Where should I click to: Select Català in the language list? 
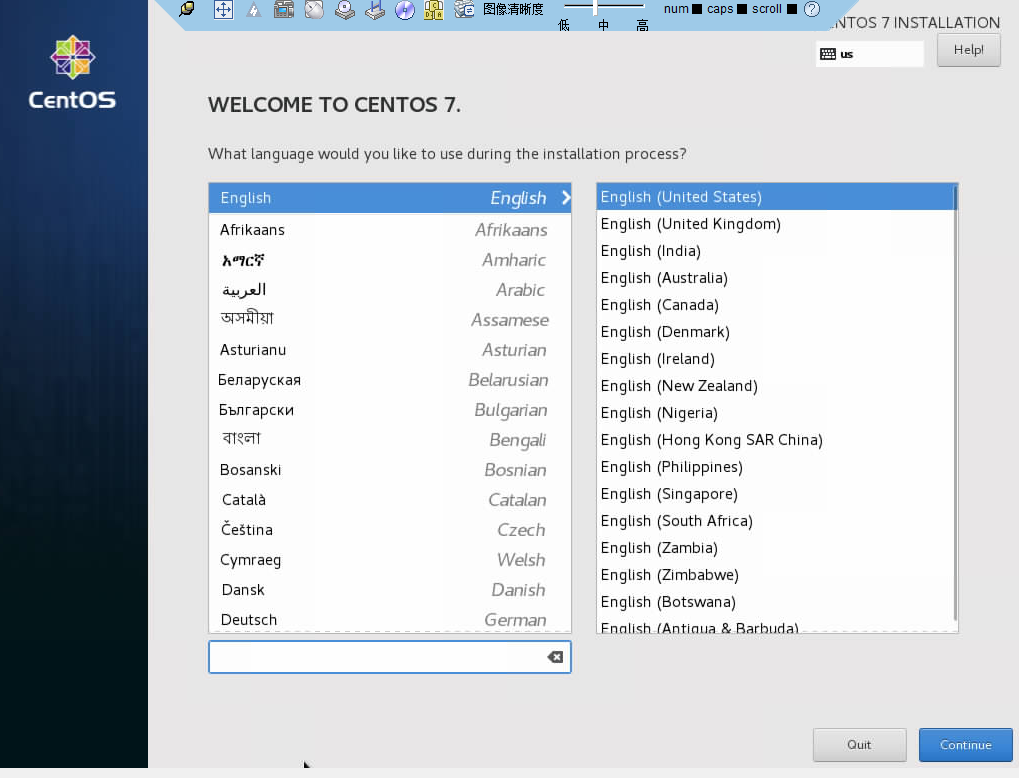[x=390, y=500]
